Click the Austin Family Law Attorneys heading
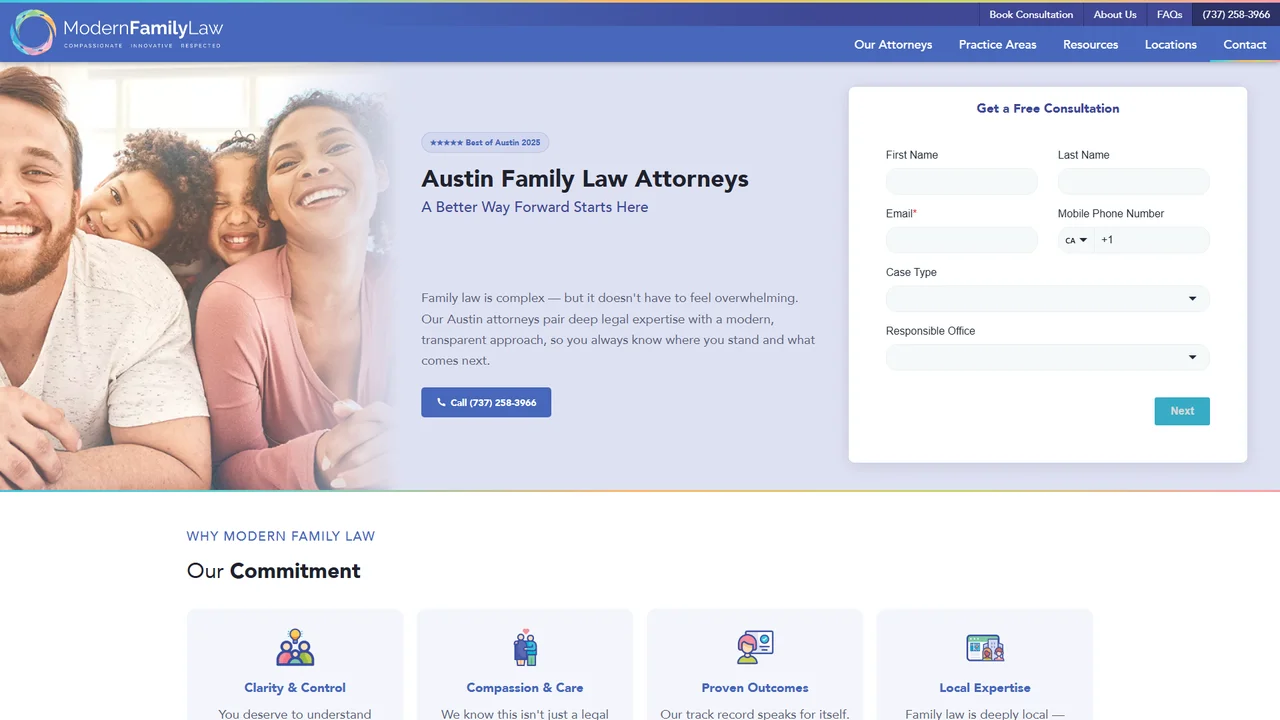Image resolution: width=1280 pixels, height=720 pixels. [x=585, y=179]
